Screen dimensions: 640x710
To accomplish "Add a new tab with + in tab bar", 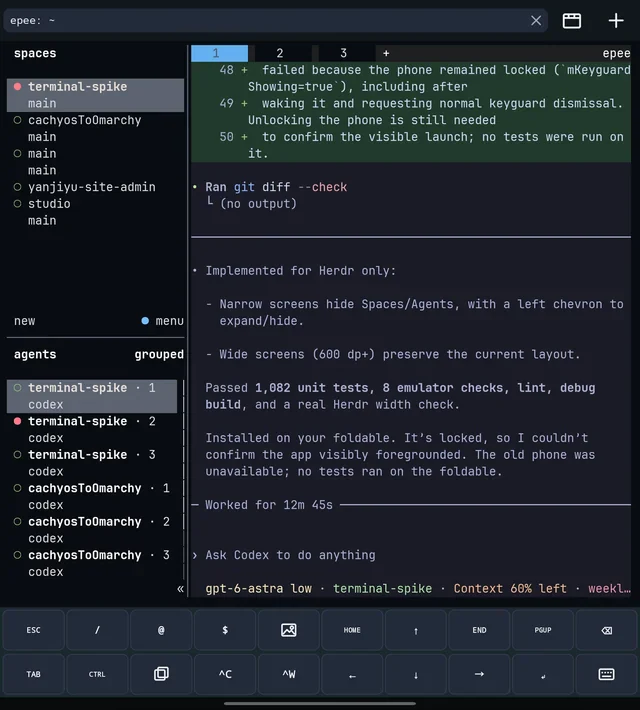I will point(386,53).
